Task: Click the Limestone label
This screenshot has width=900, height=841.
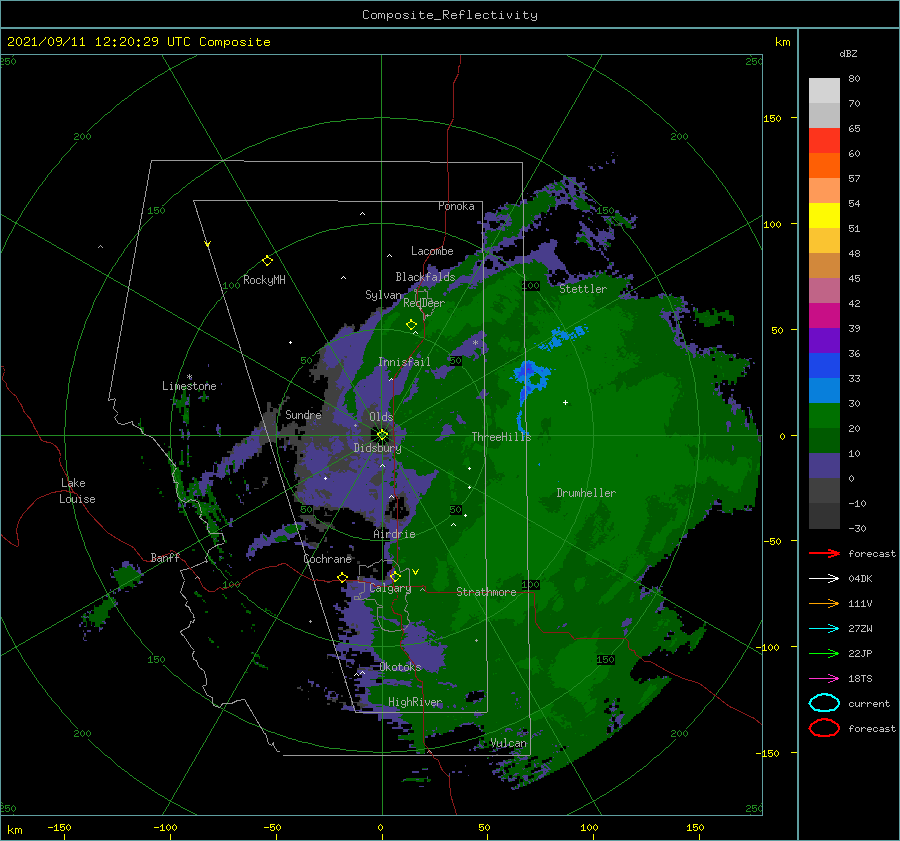Action: click(189, 386)
